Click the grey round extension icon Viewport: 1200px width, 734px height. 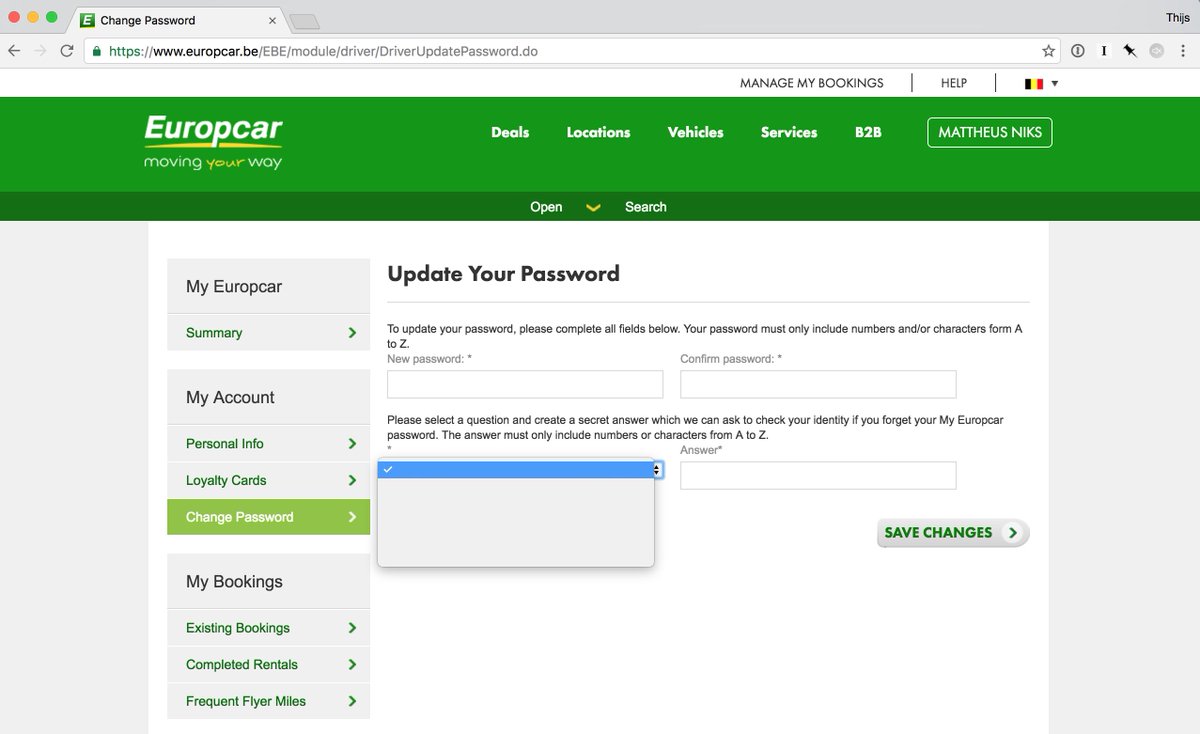click(x=1156, y=51)
